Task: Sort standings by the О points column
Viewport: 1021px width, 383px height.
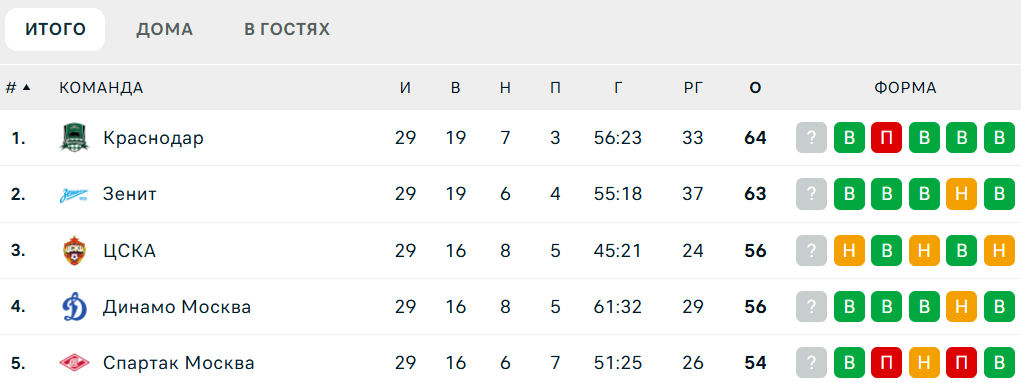Action: coord(755,88)
